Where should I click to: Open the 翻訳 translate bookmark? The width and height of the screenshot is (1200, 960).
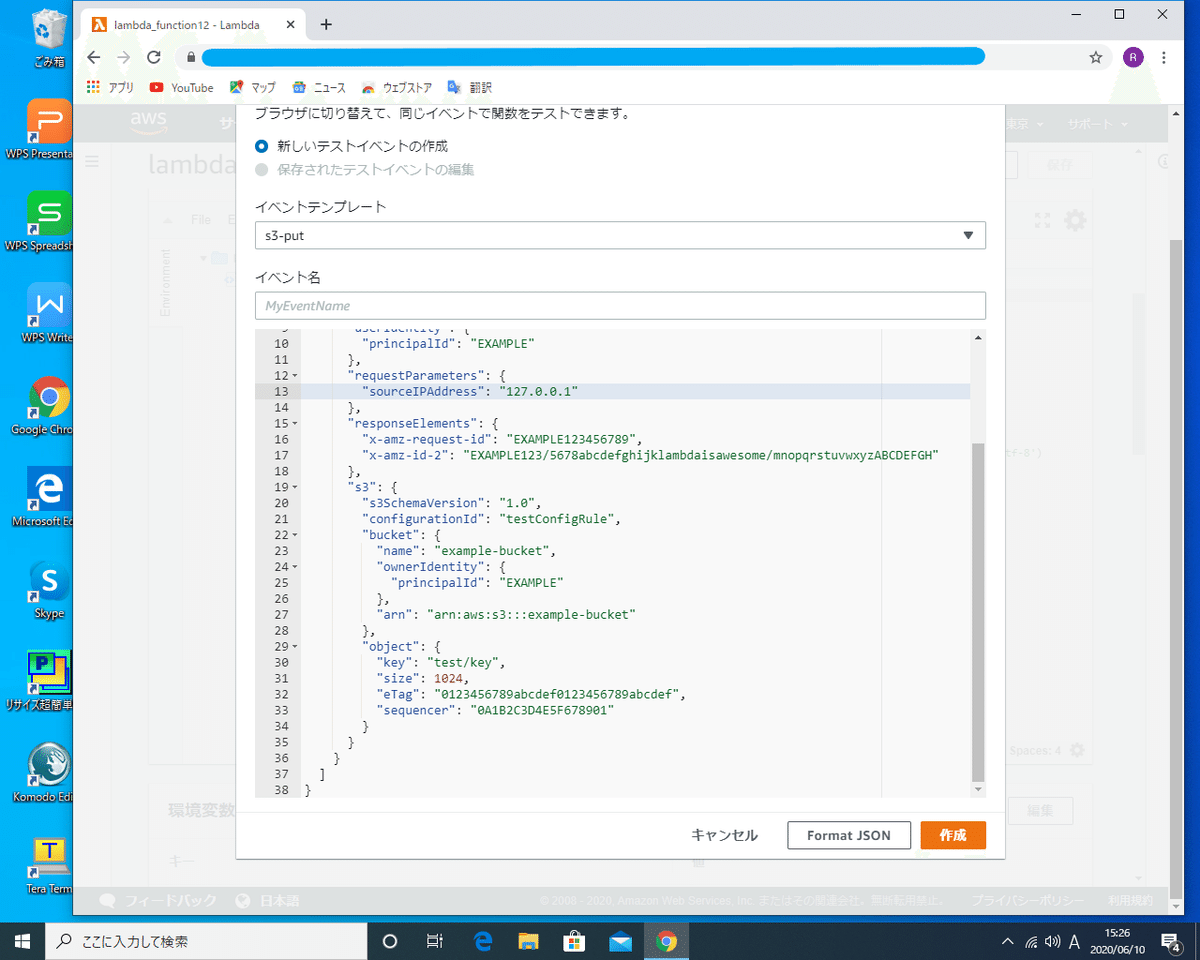pos(469,88)
